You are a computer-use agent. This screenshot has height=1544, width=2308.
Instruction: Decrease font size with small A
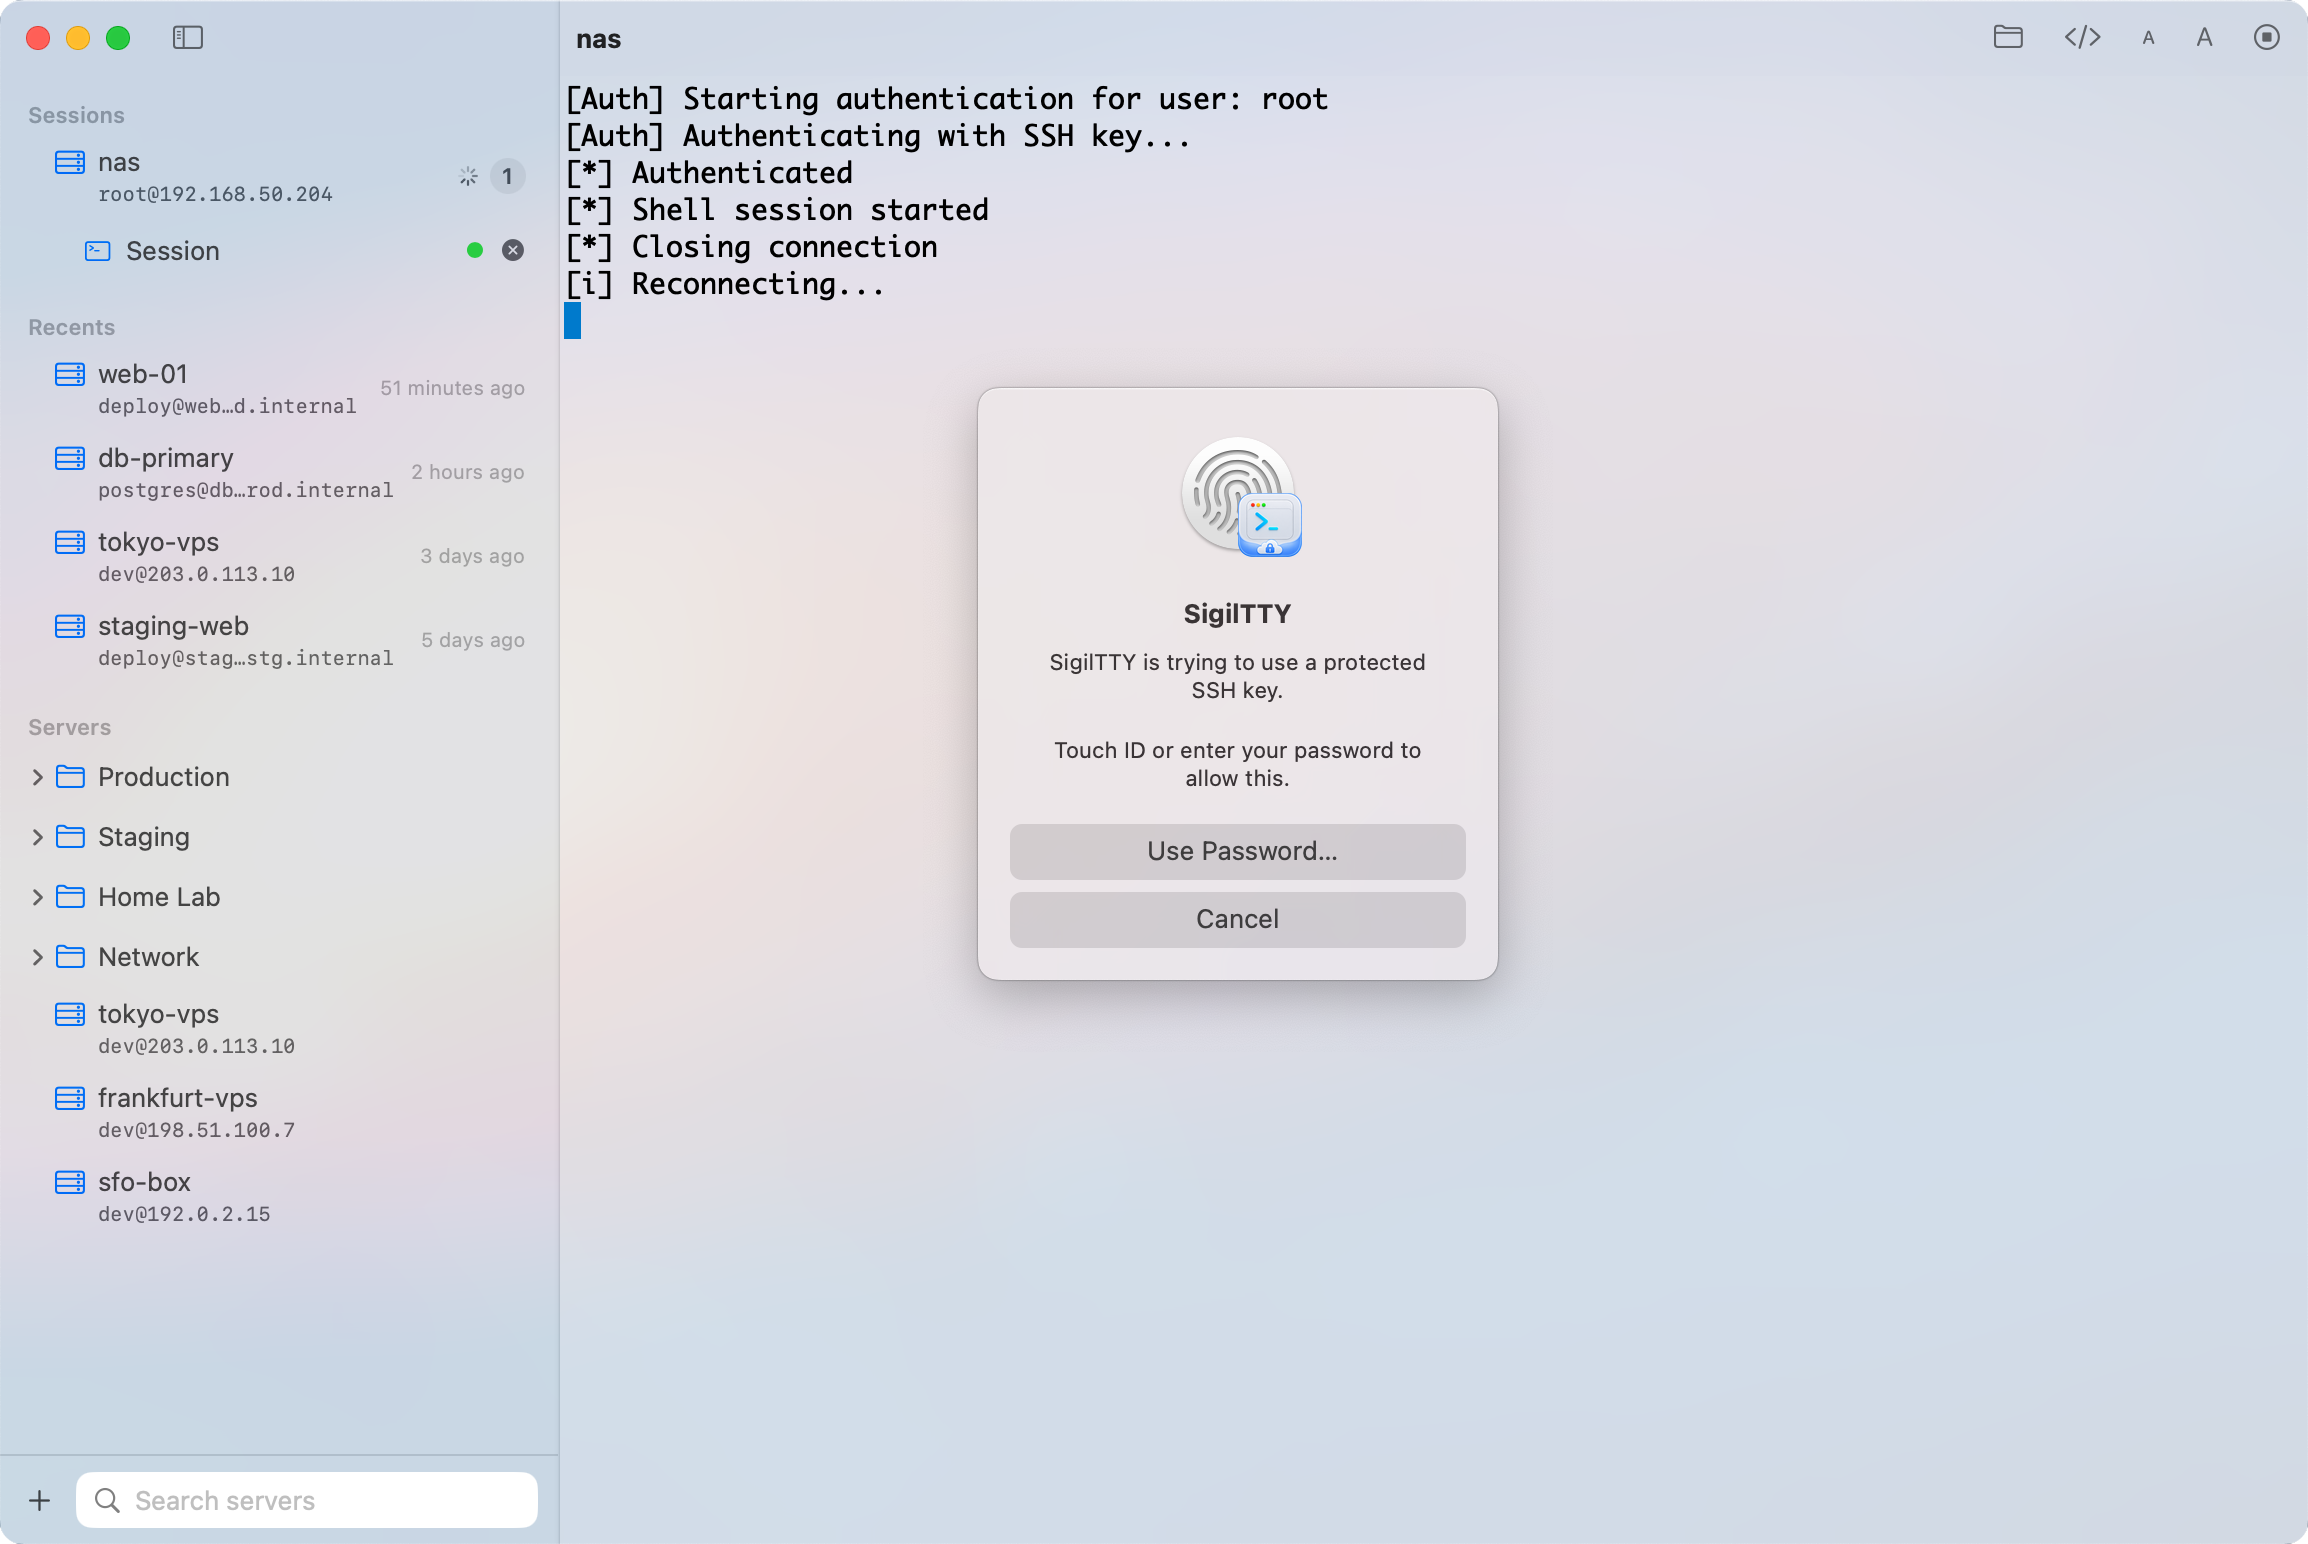2148,39
